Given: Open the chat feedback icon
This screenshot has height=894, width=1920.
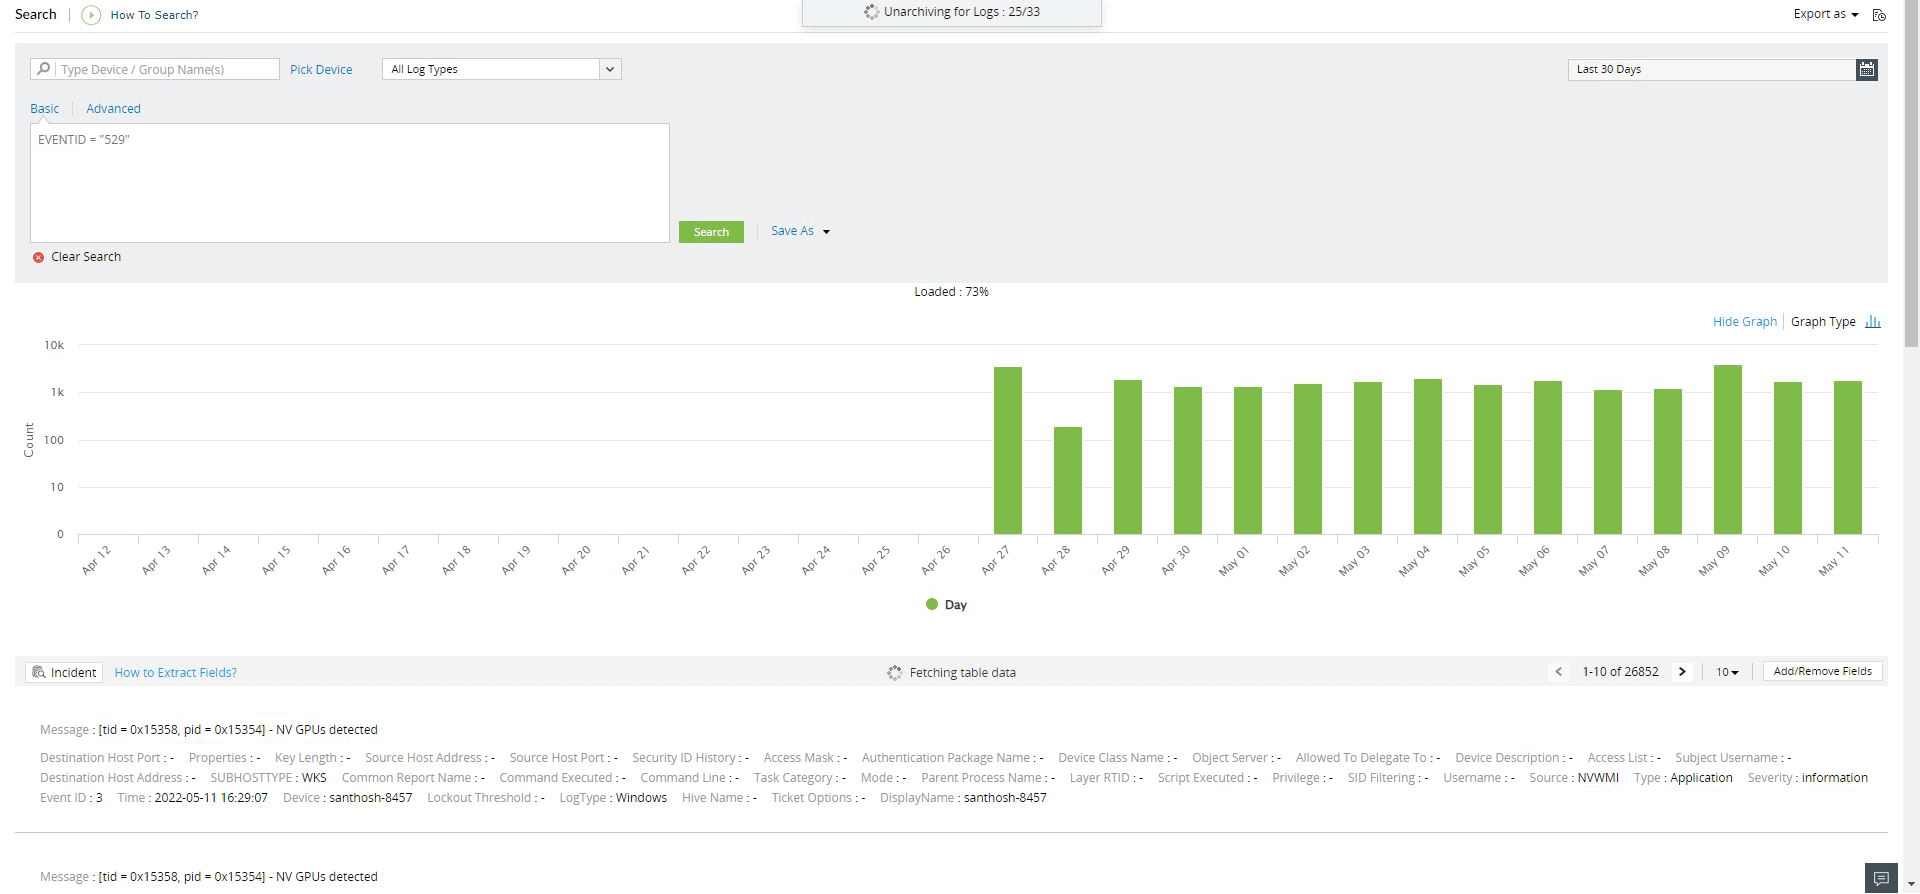Looking at the screenshot, I should [x=1881, y=878].
